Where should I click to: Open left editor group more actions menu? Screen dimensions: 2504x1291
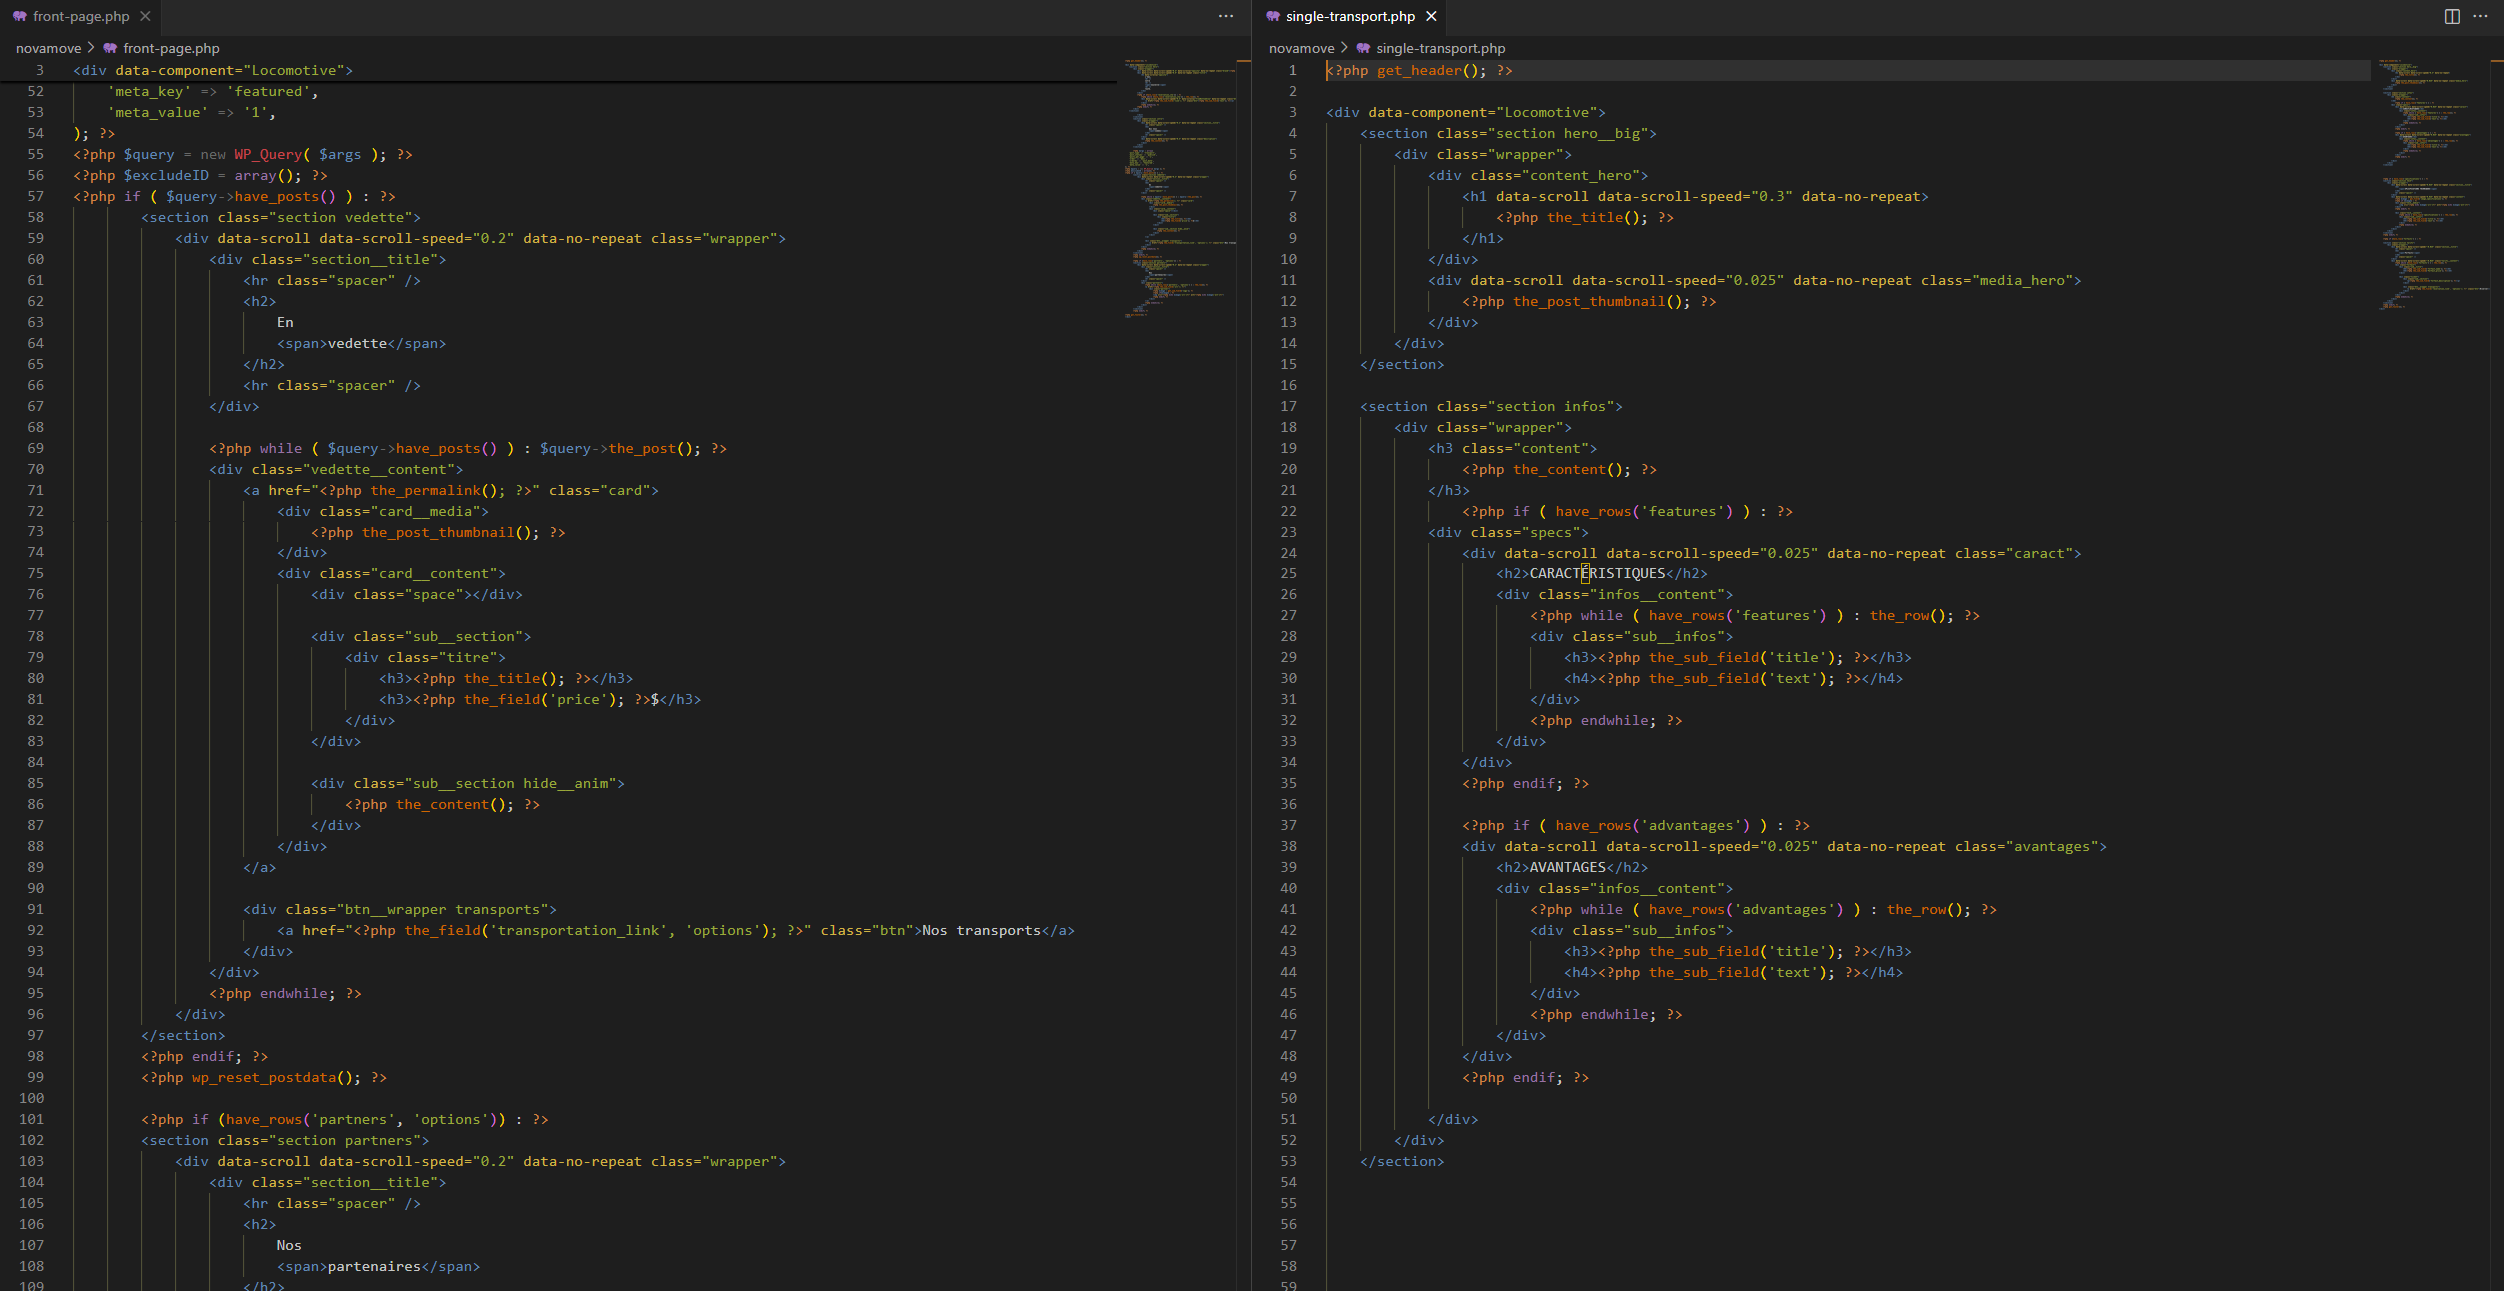(x=1225, y=16)
